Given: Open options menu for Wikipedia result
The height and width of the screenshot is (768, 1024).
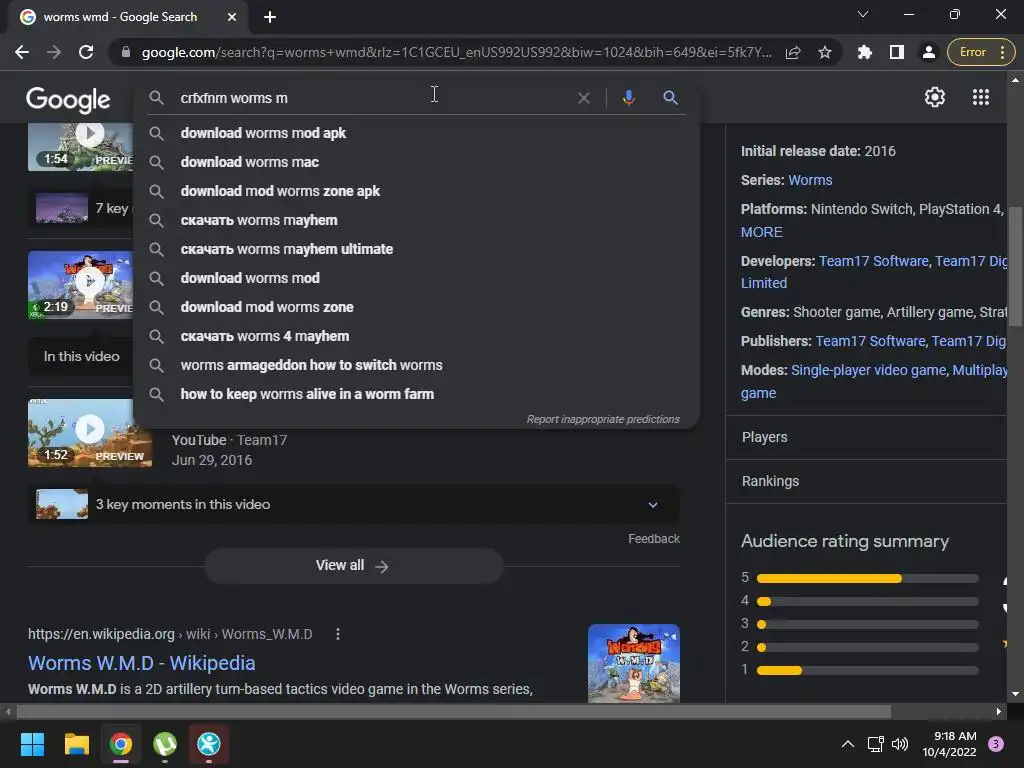Looking at the screenshot, I should (x=338, y=634).
